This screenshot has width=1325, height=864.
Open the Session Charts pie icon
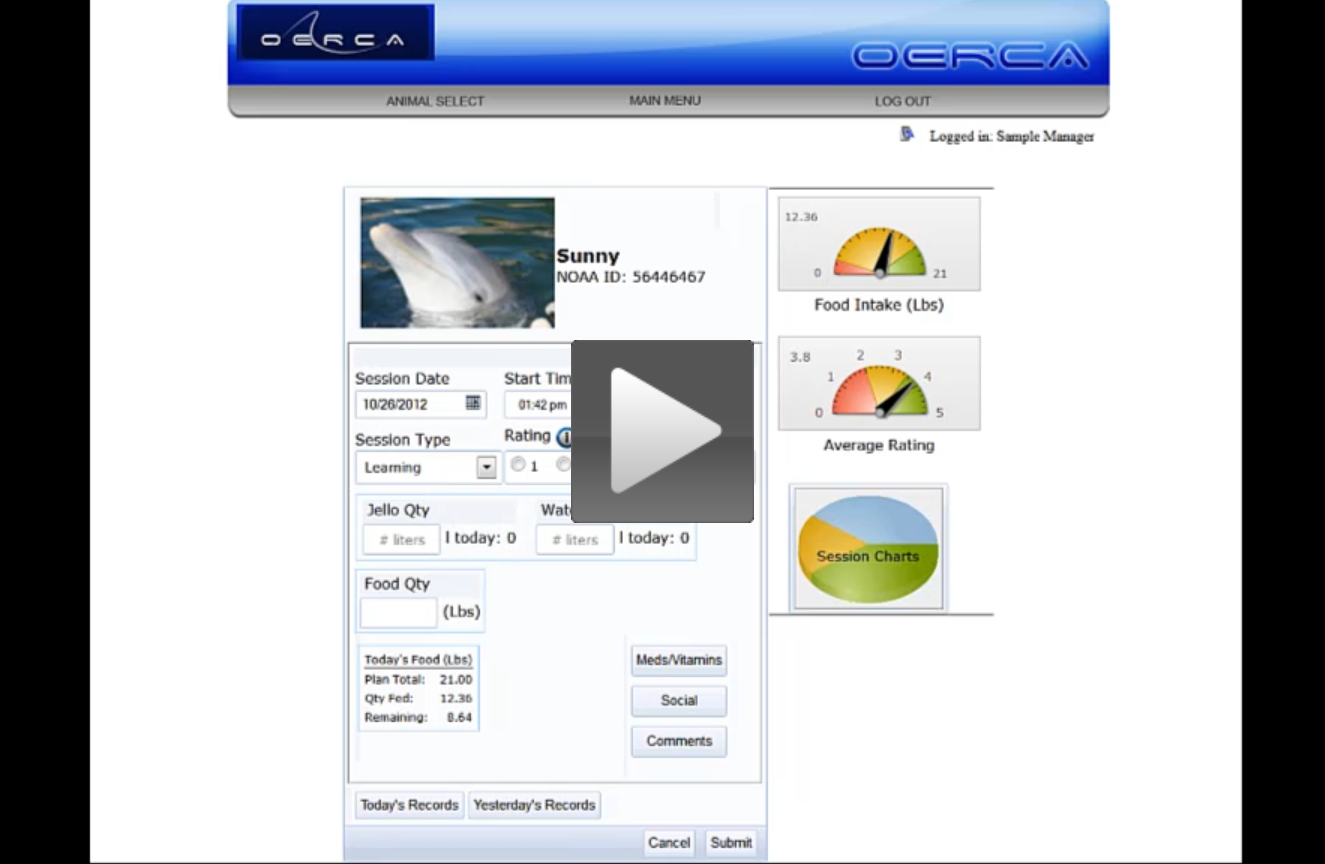pos(868,547)
